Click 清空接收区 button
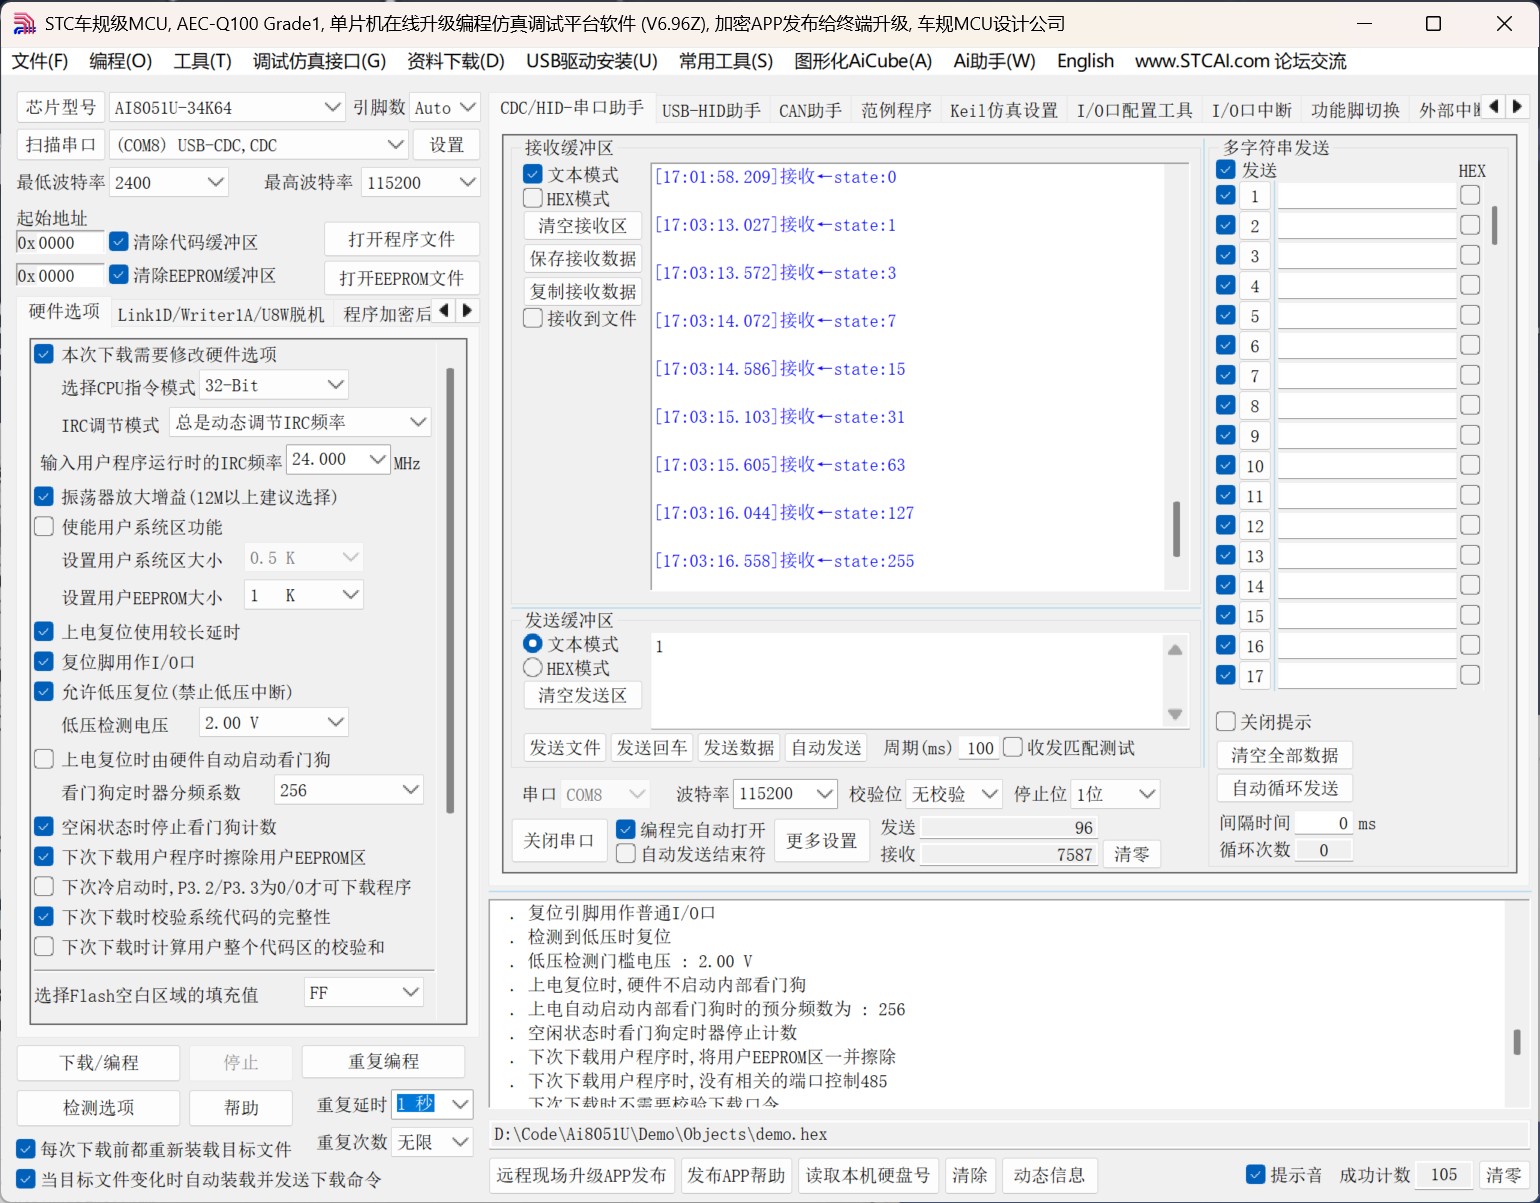 [582, 225]
